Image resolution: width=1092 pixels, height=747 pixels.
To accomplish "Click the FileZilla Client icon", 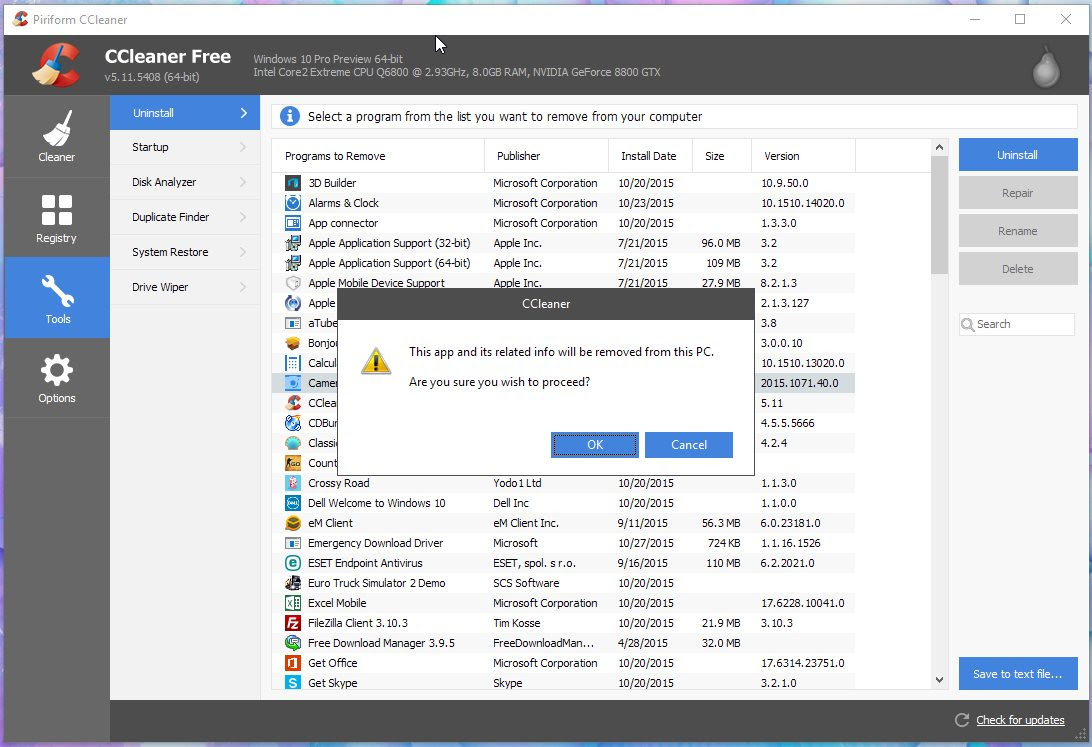I will coord(293,623).
